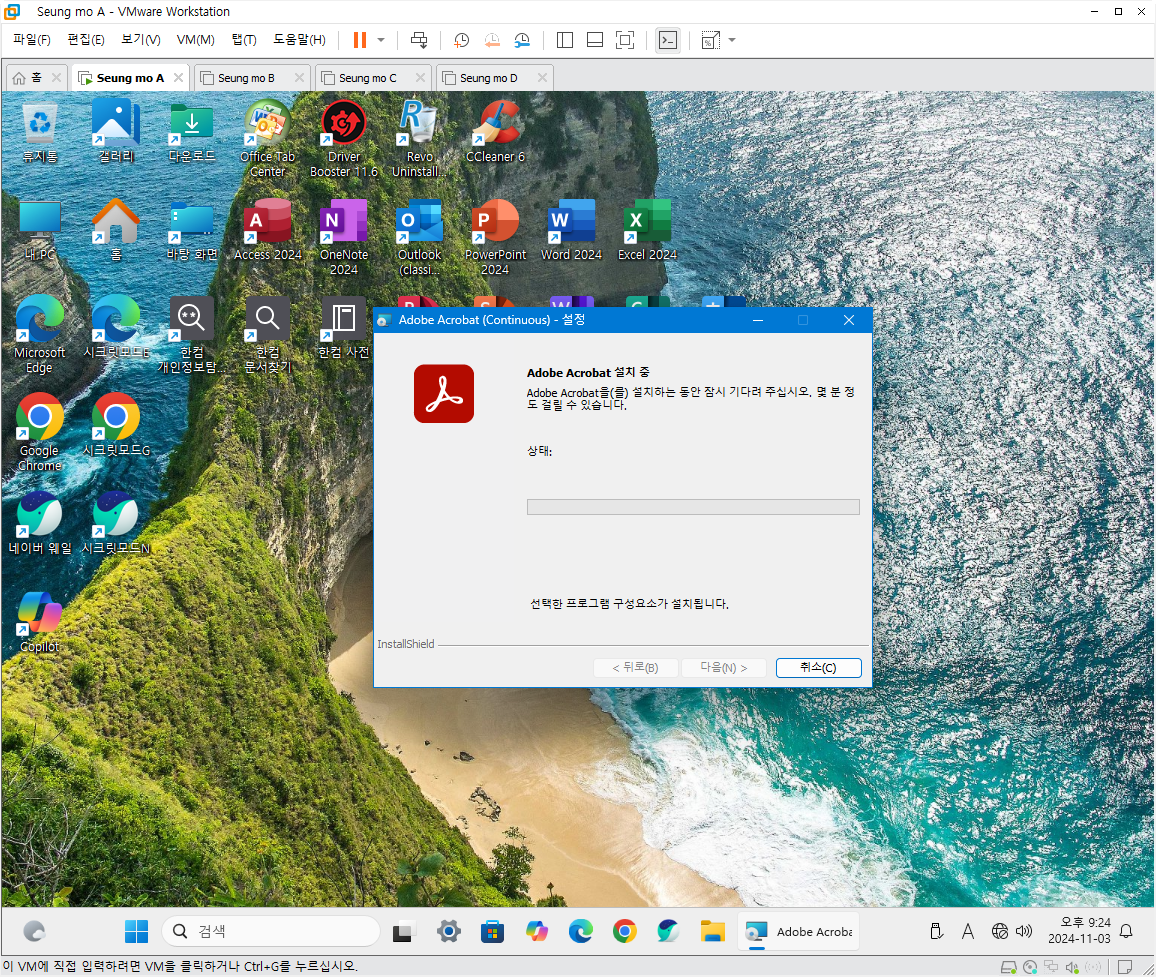Open the VM(M) menu
The width and height of the screenshot is (1156, 977).
195,40
